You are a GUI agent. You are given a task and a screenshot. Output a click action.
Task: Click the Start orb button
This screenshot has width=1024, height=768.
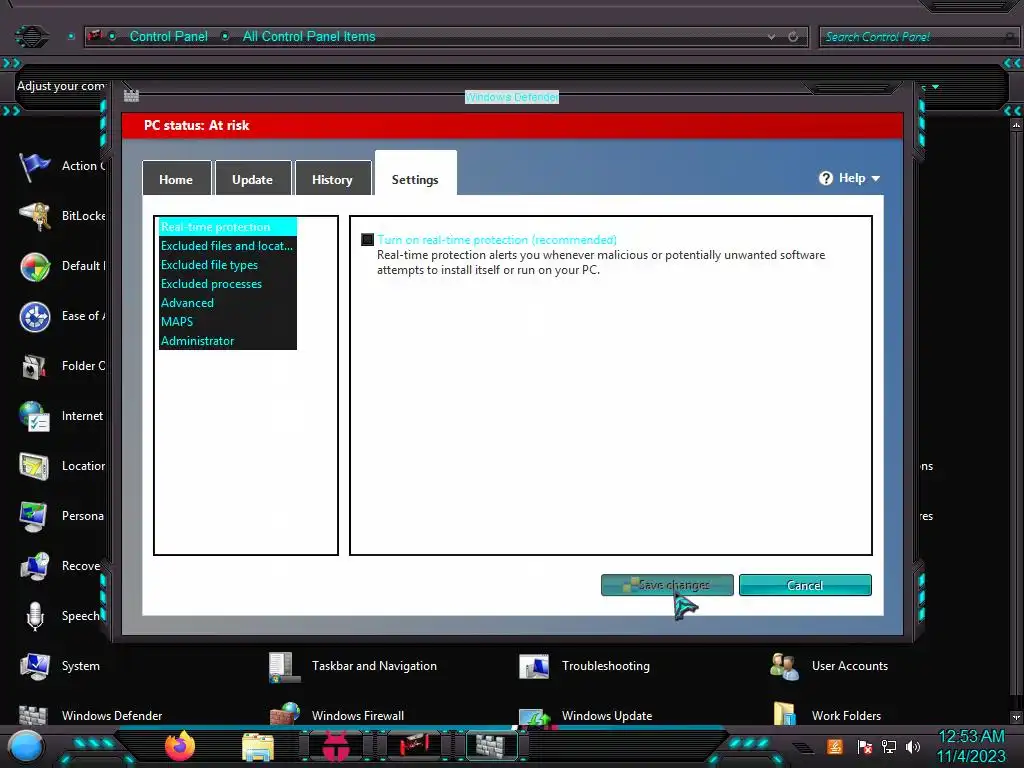26,746
